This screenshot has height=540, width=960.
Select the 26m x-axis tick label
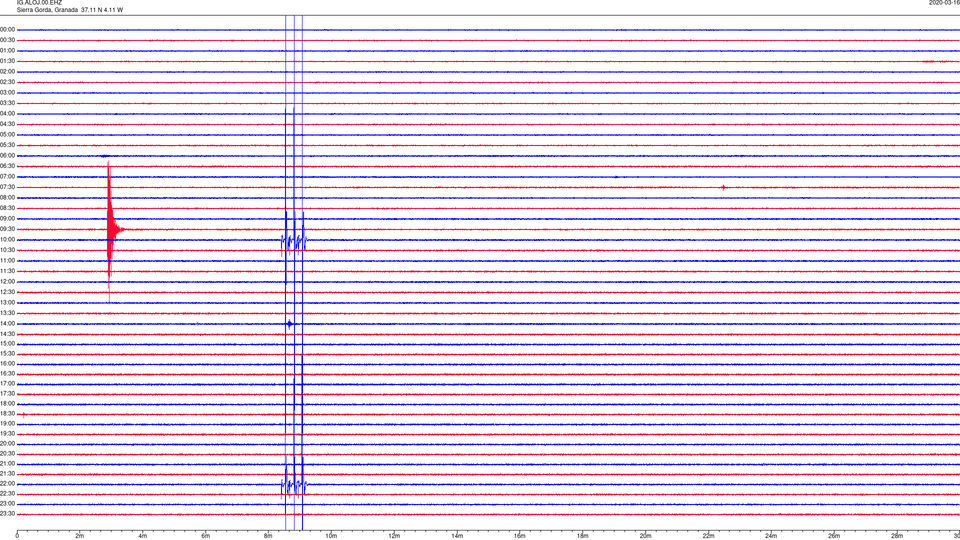[x=834, y=536]
